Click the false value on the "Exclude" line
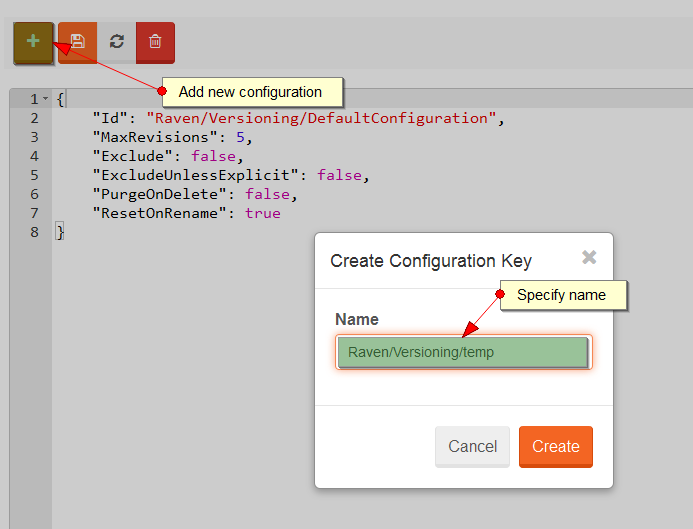This screenshot has width=693, height=529. click(213, 156)
